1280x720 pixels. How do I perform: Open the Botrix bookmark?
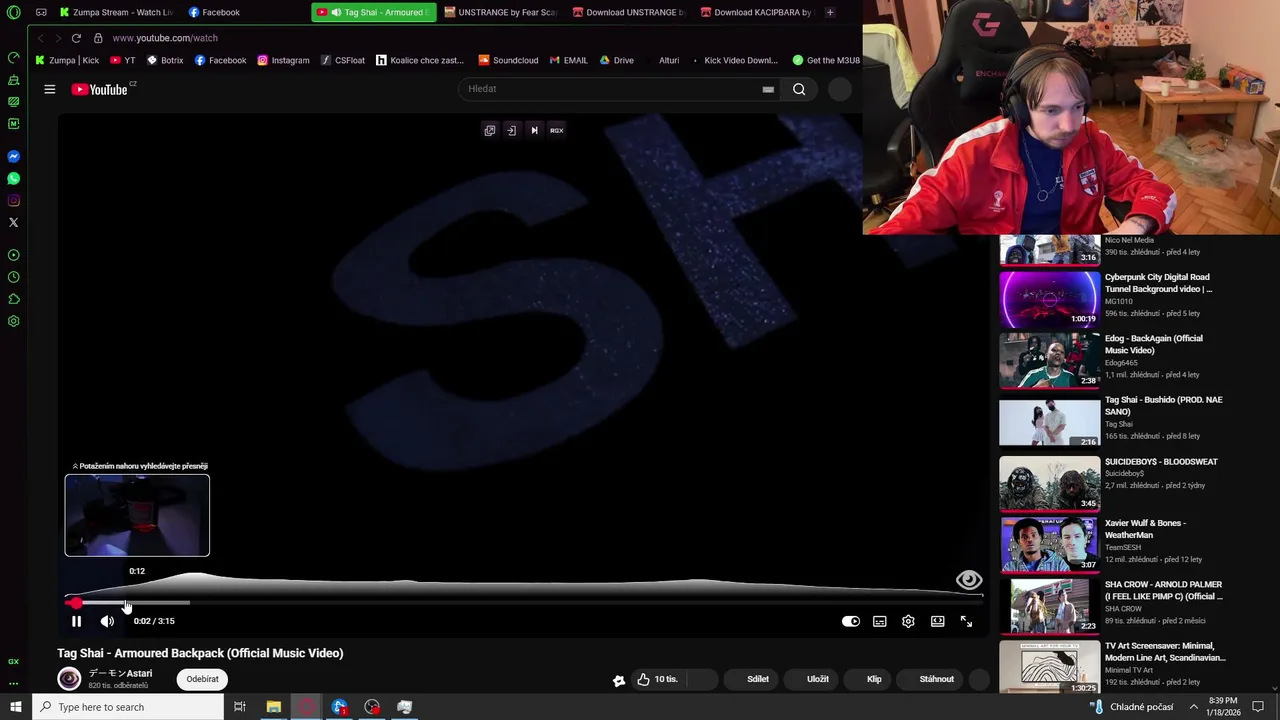165,60
